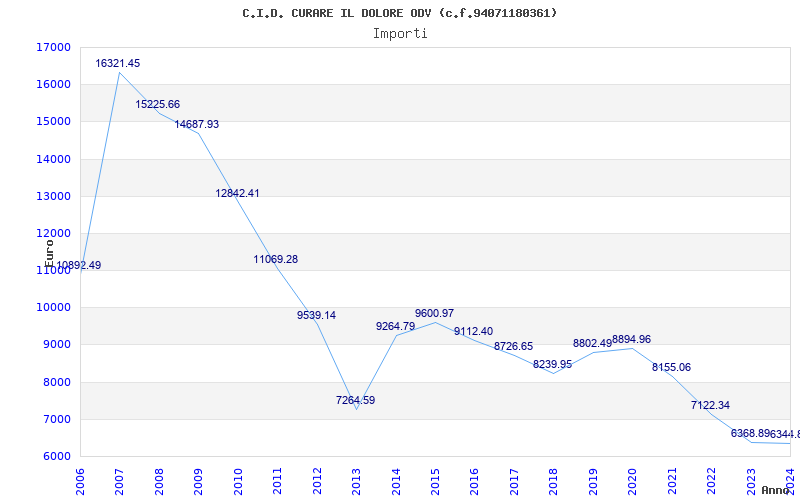This screenshot has height=500, width=800.
Task: Click the 6000 y-axis tick label
Action: tap(56, 457)
